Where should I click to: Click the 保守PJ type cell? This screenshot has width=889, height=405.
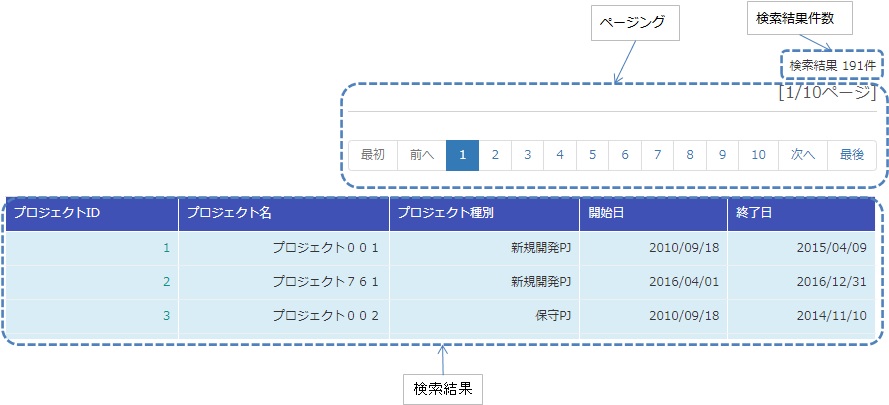pyautogui.click(x=484, y=316)
